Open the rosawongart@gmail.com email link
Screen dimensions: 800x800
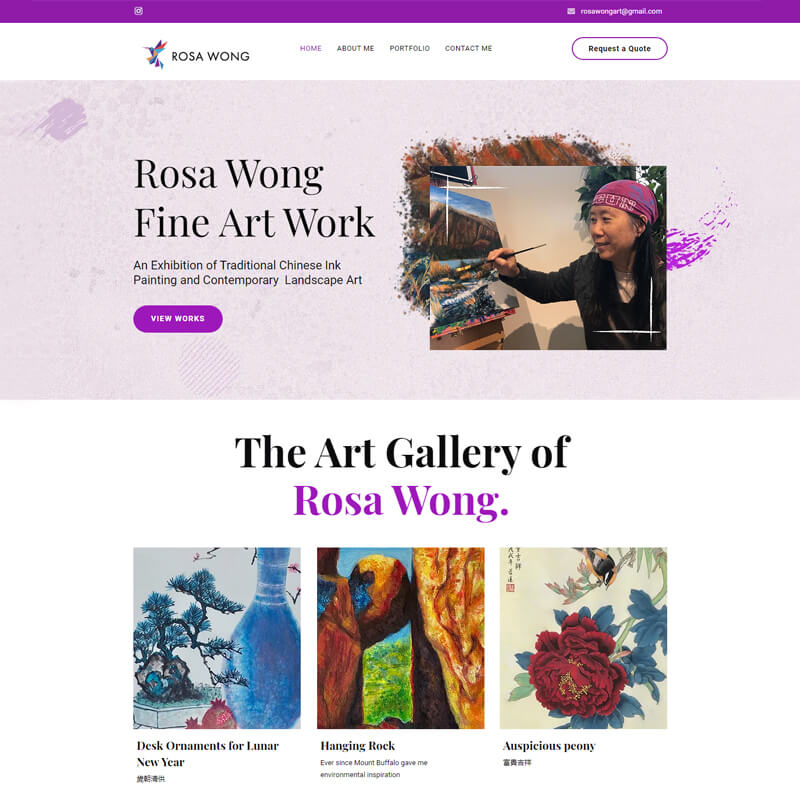pos(621,11)
